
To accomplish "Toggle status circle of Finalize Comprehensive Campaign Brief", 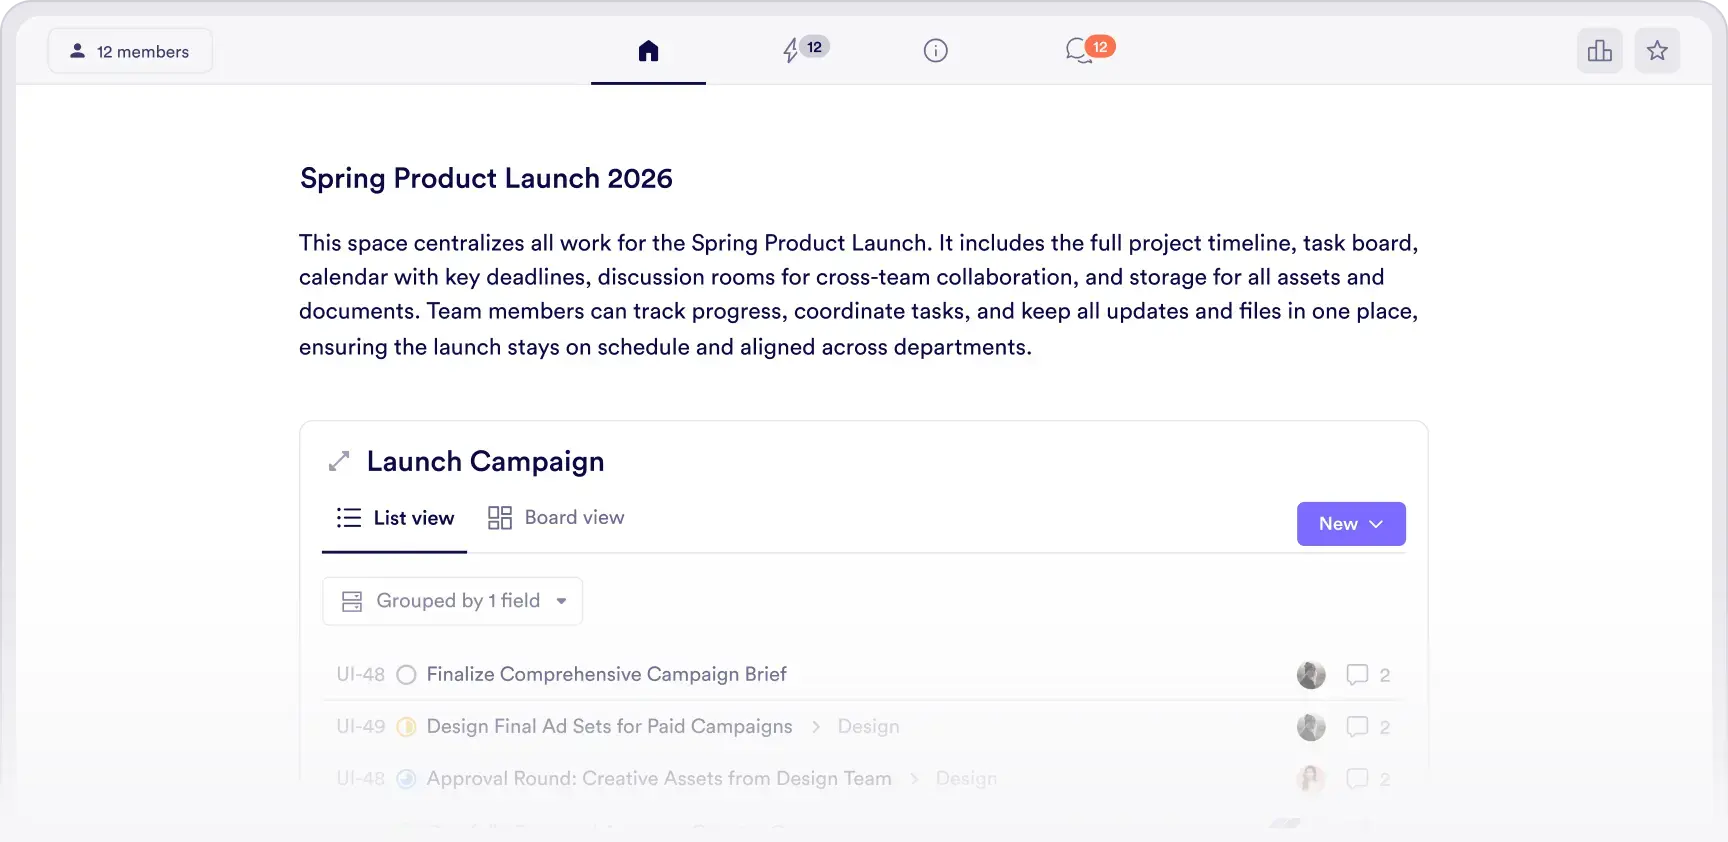I will (406, 675).
